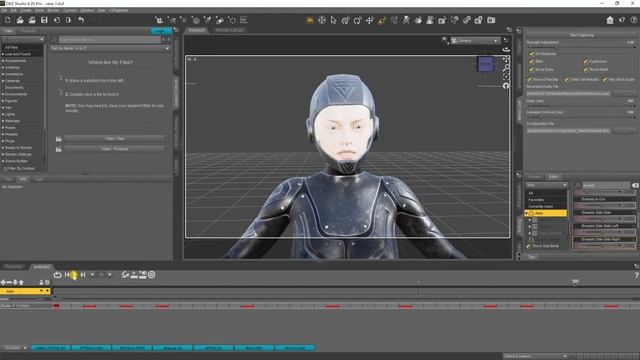Collapse the Arlo node in Parameters tree

pyautogui.click(x=527, y=213)
